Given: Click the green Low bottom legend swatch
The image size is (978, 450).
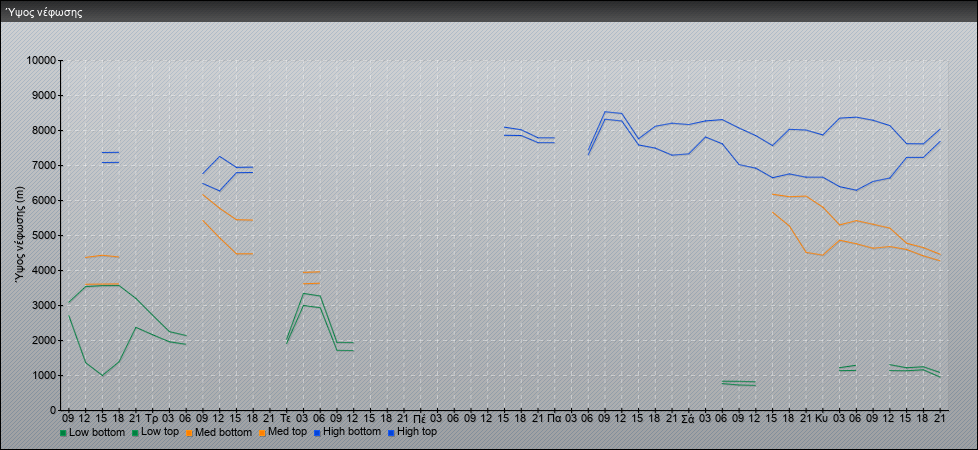Looking at the screenshot, I should 63,433.
